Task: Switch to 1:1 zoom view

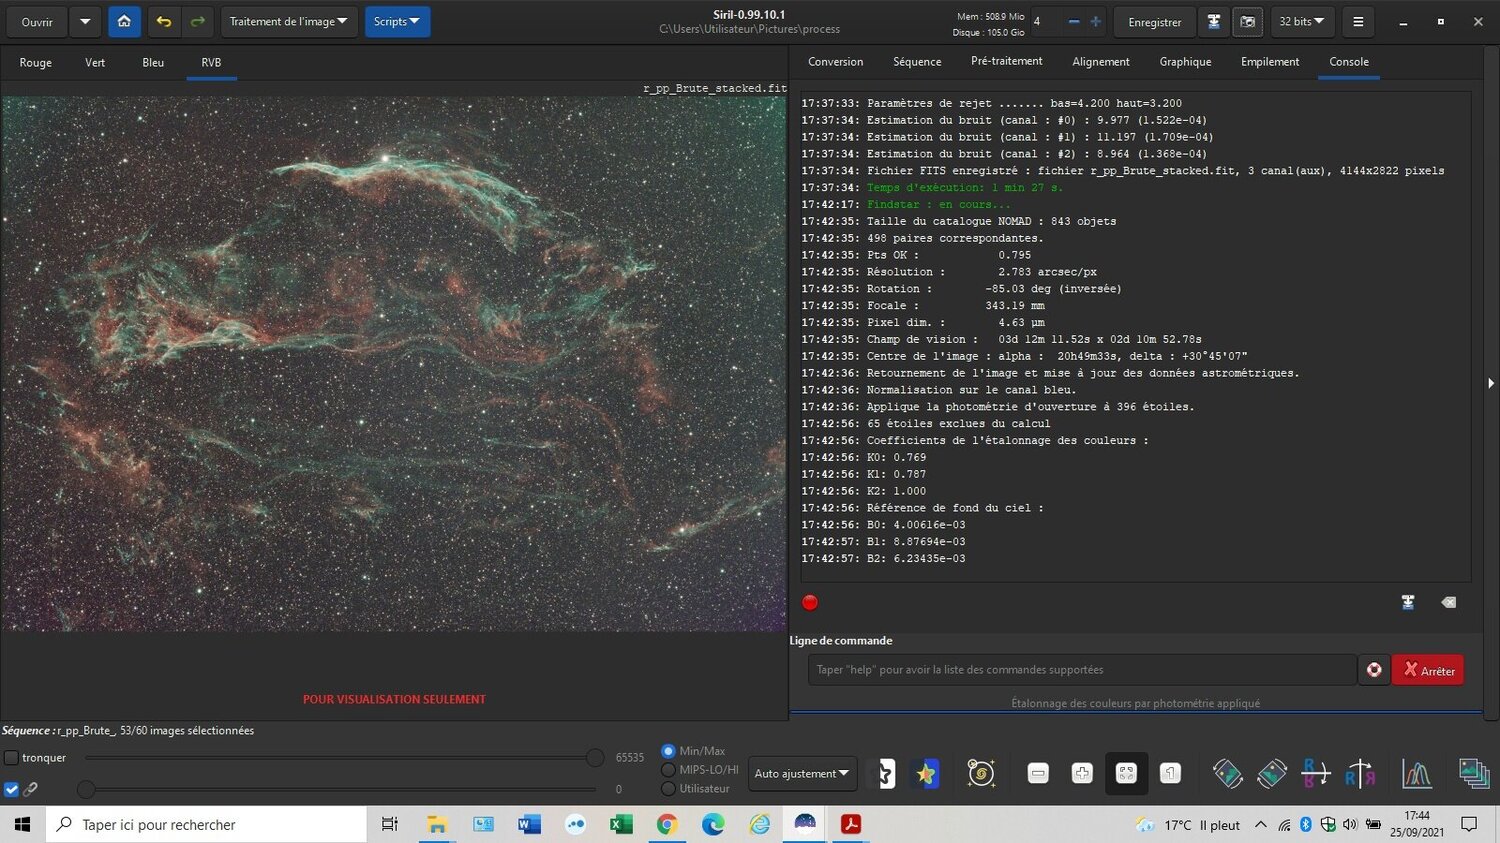Action: click(1170, 773)
